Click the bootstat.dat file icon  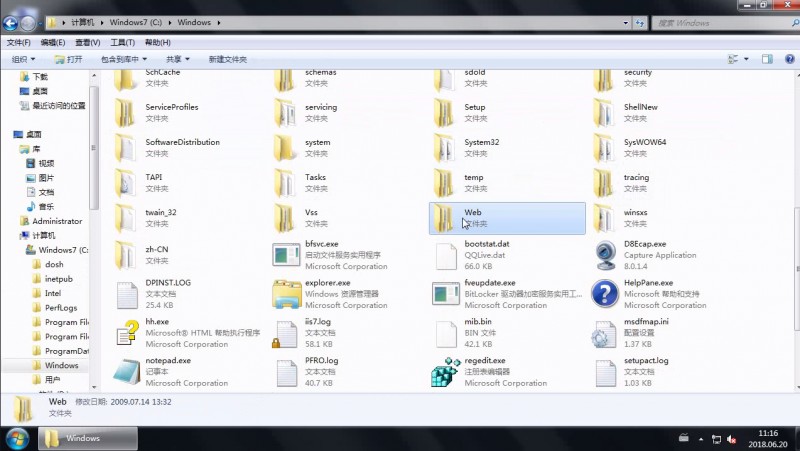[446, 256]
